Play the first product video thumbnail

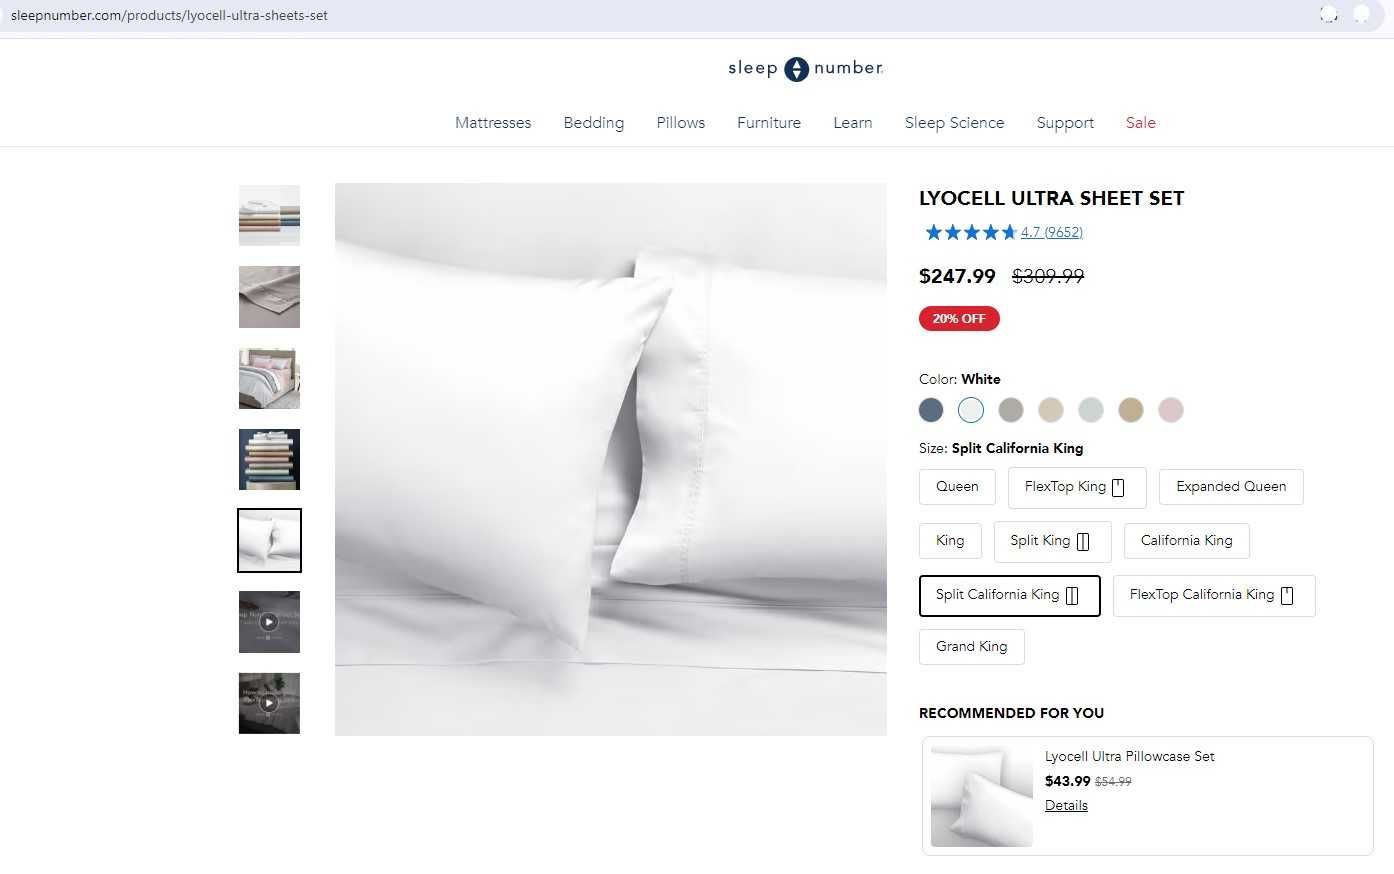[269, 622]
